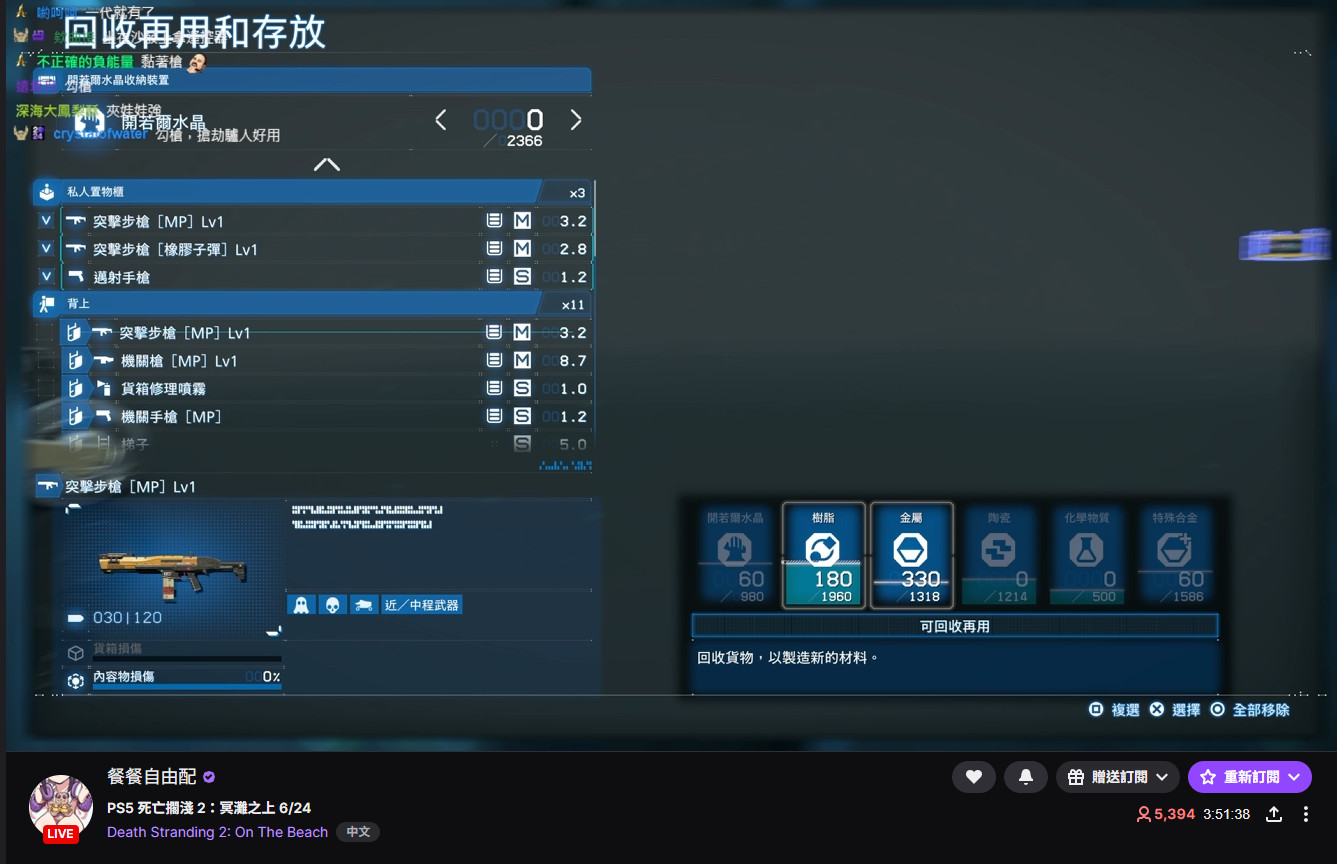
Task: Open 餐餐自由配 channel name link
Action: tap(151, 777)
